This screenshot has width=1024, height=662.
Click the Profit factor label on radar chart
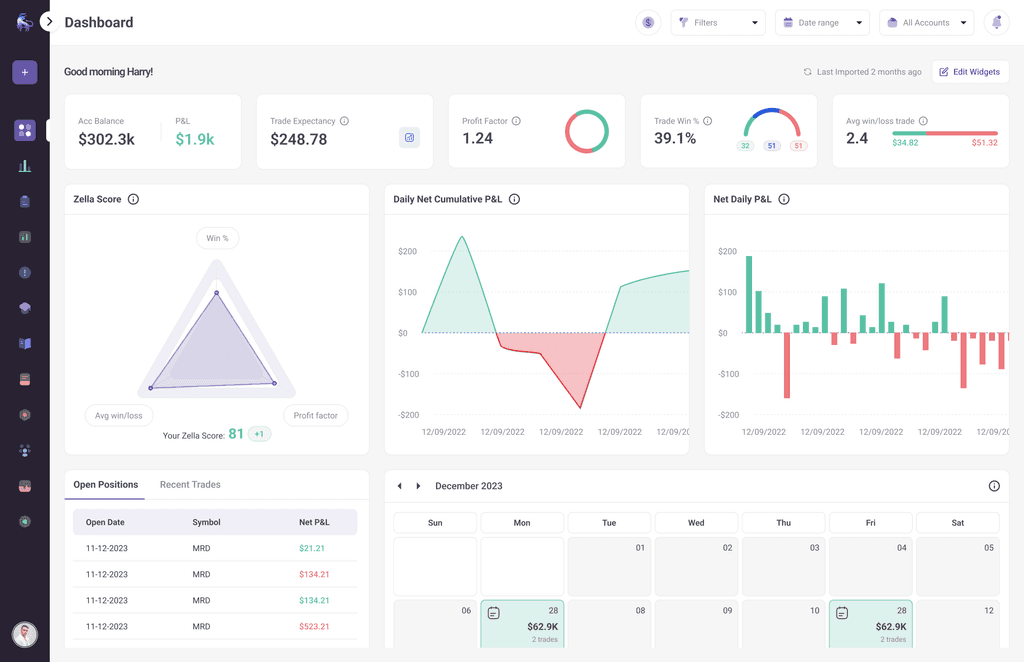coord(315,415)
